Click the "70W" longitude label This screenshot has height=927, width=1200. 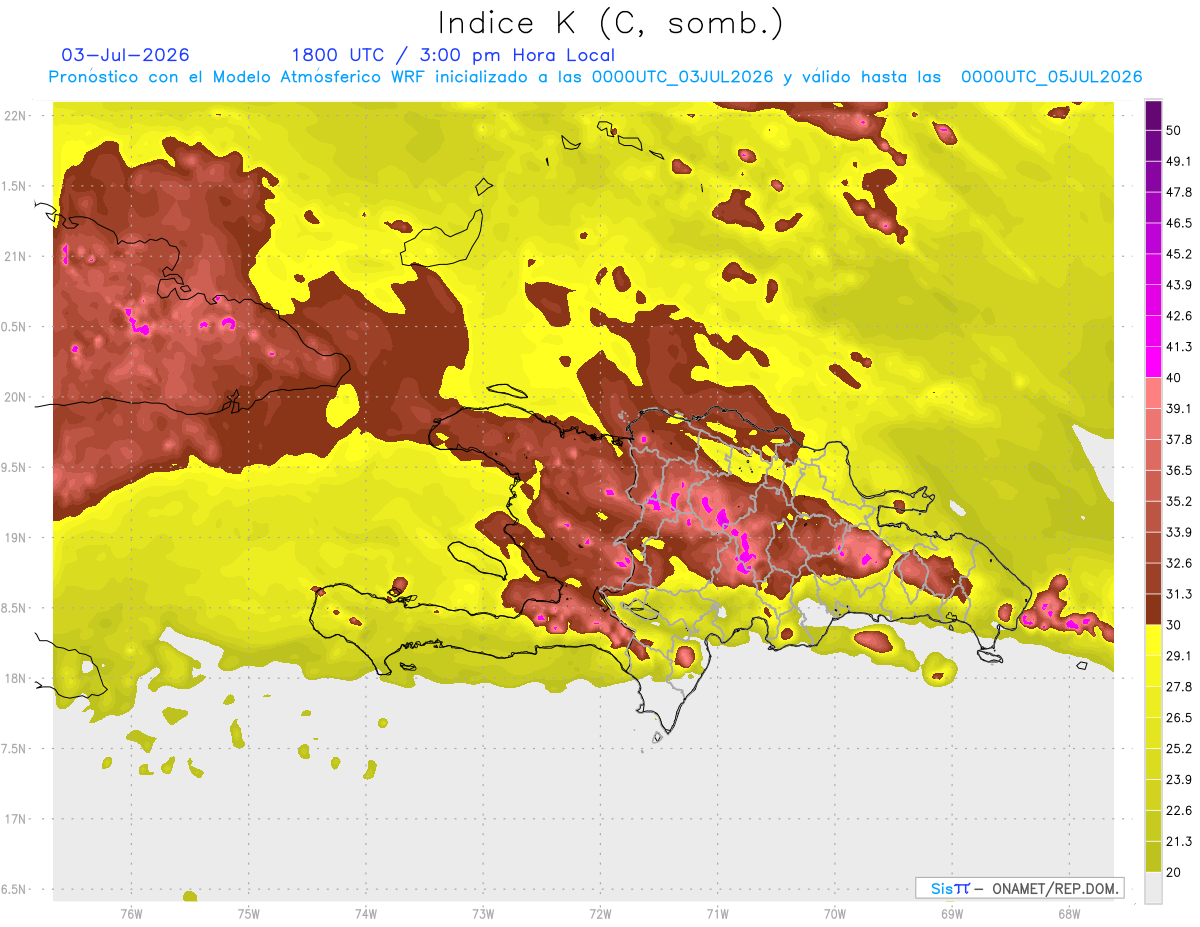click(834, 914)
